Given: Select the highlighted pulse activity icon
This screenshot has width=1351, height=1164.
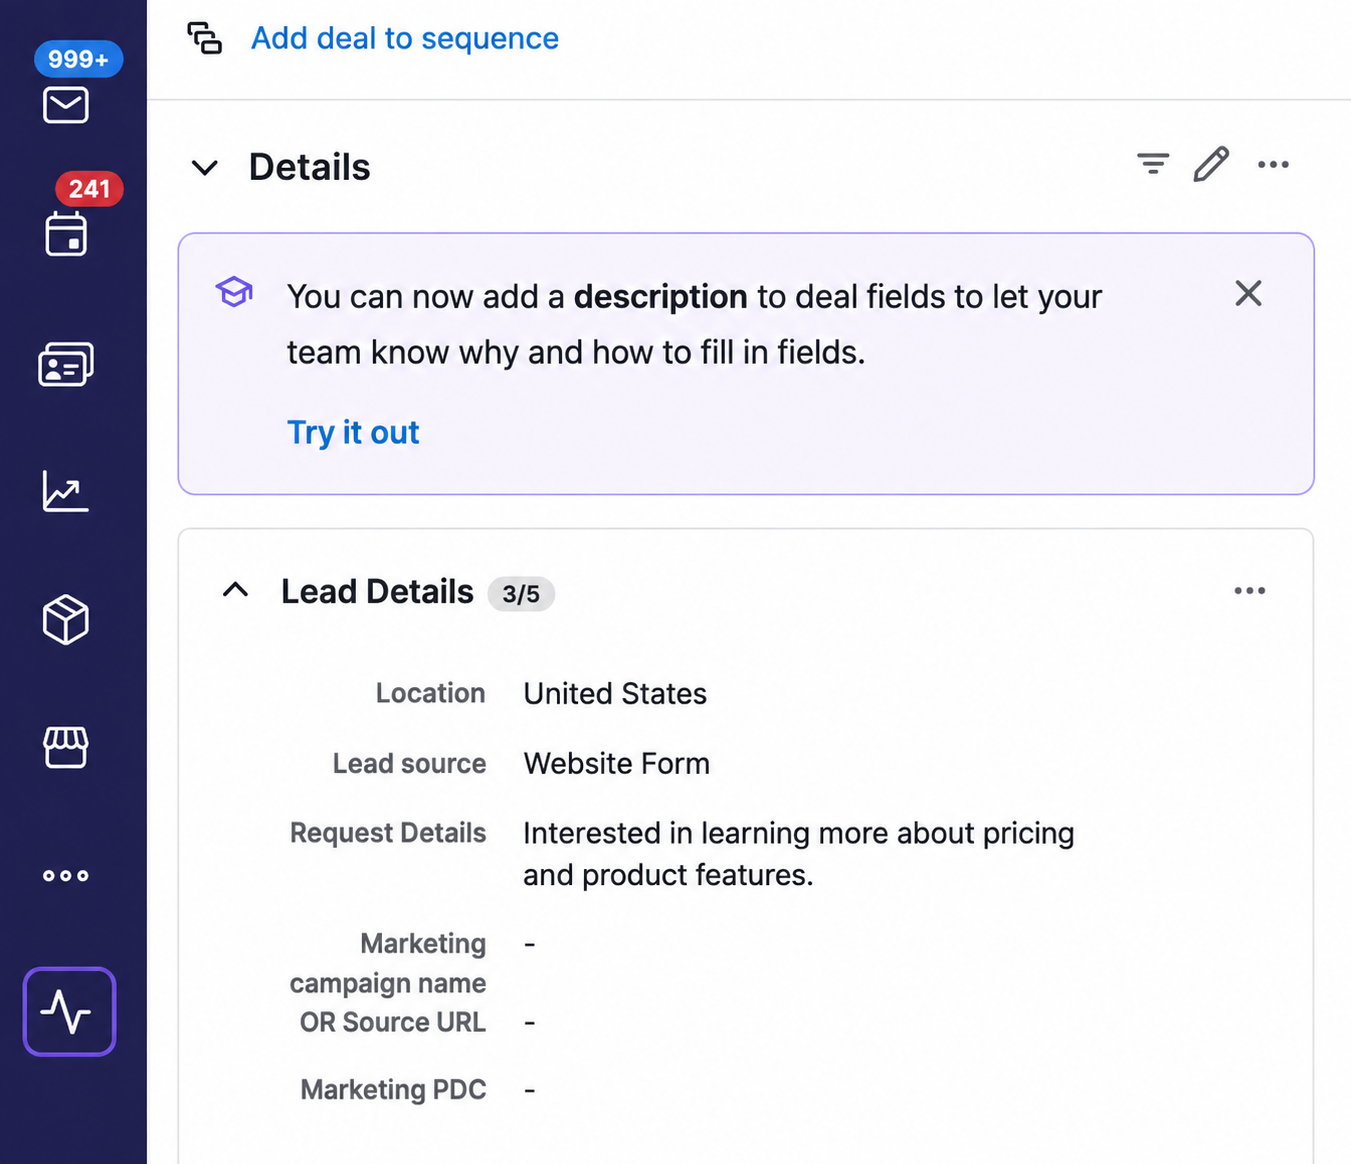Looking at the screenshot, I should 69,1011.
